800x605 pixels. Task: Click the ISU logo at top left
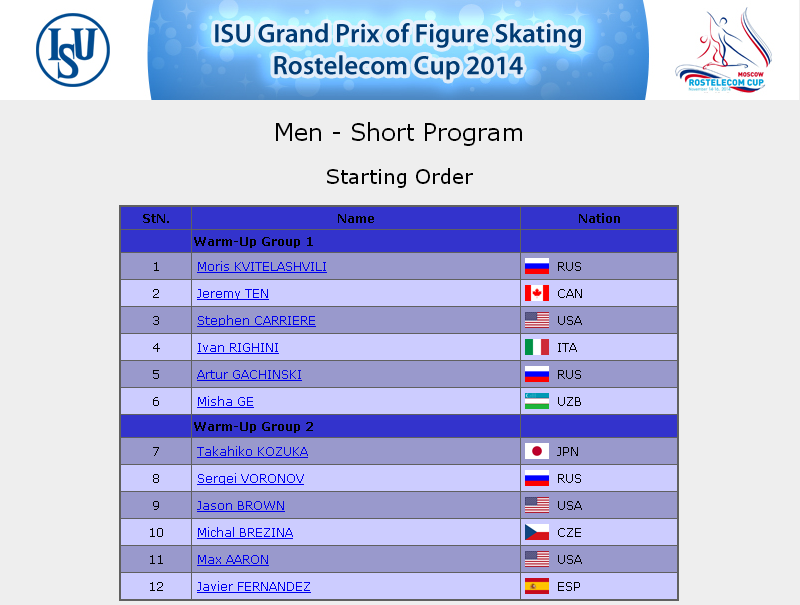point(73,50)
